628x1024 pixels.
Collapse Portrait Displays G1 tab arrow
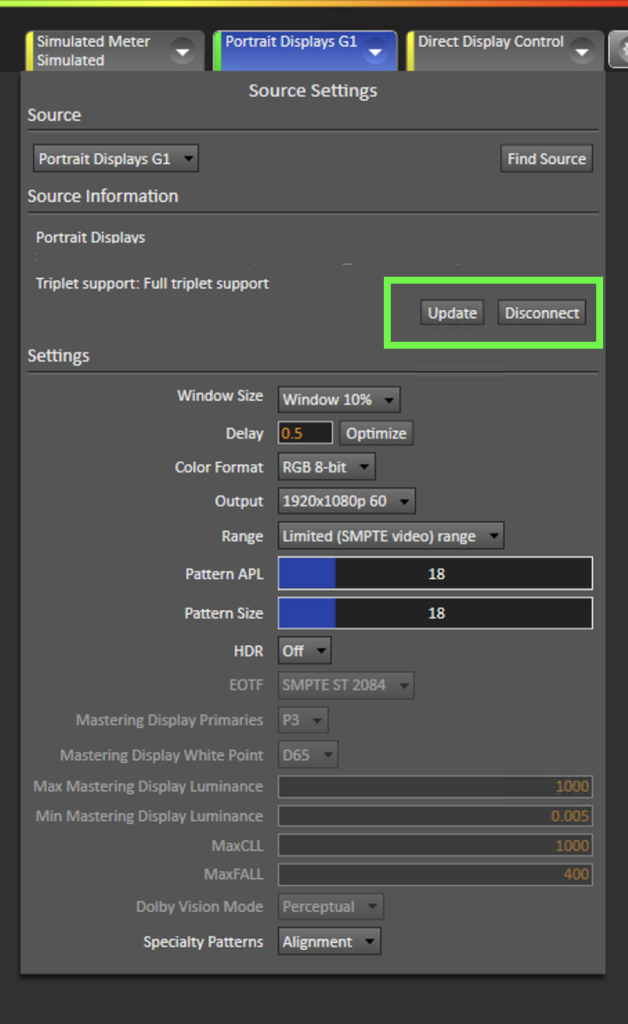375,52
